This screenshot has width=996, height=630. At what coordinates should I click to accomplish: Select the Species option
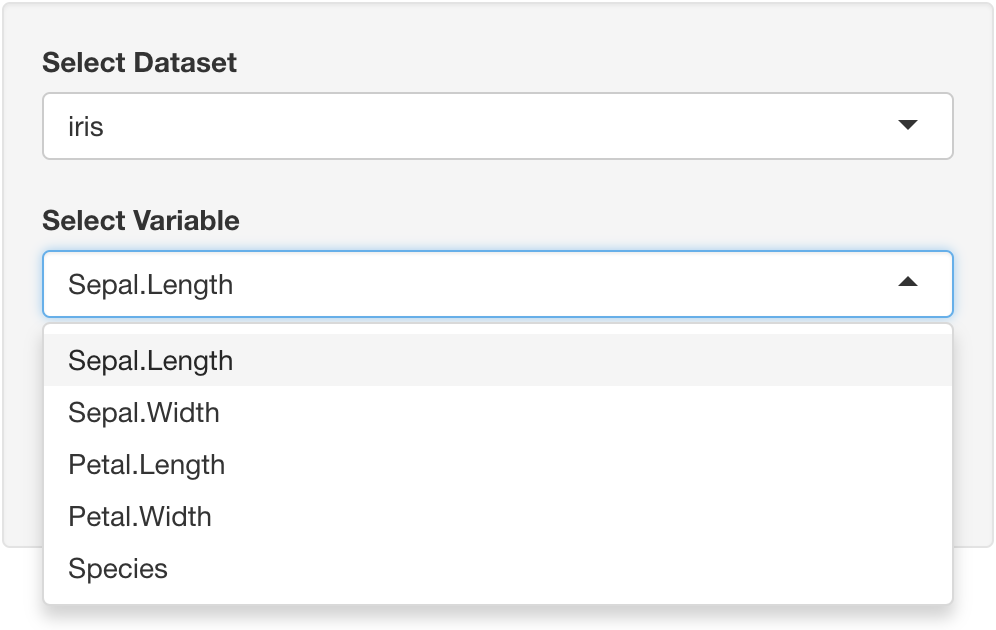tap(117, 568)
